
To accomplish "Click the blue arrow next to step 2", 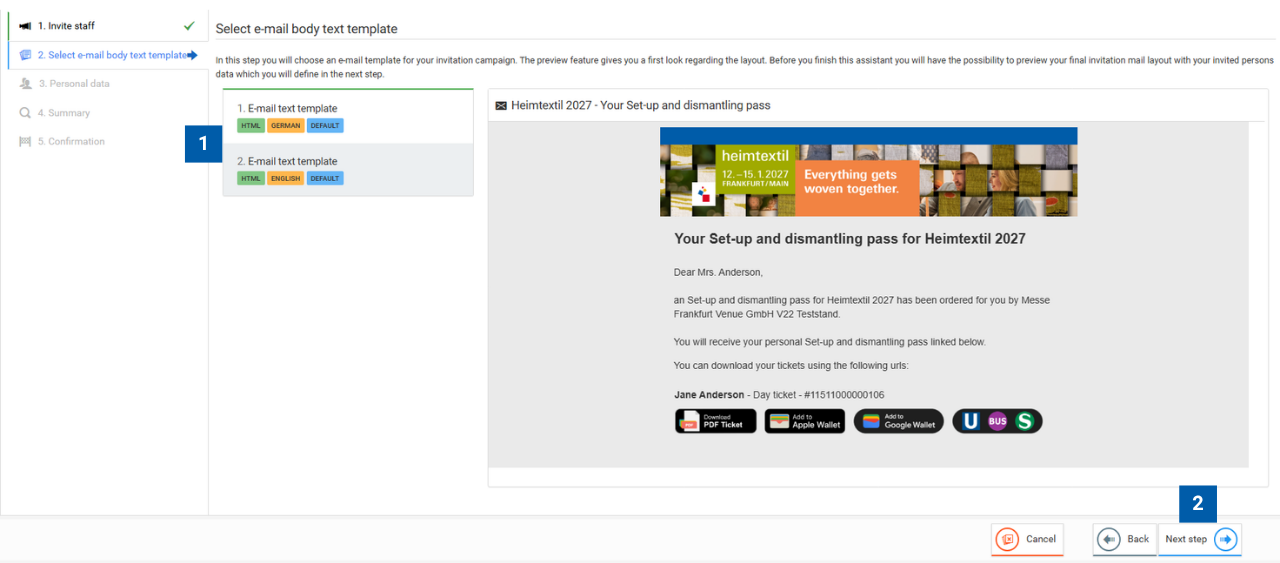I will [192, 55].
